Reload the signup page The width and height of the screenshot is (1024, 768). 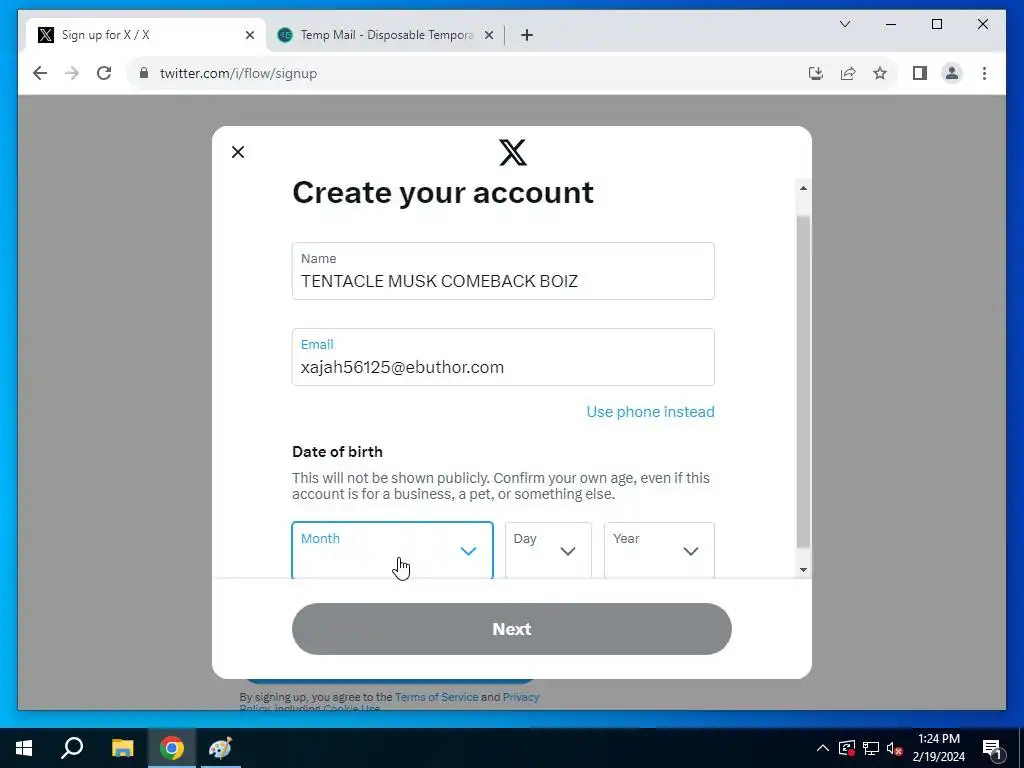click(104, 73)
